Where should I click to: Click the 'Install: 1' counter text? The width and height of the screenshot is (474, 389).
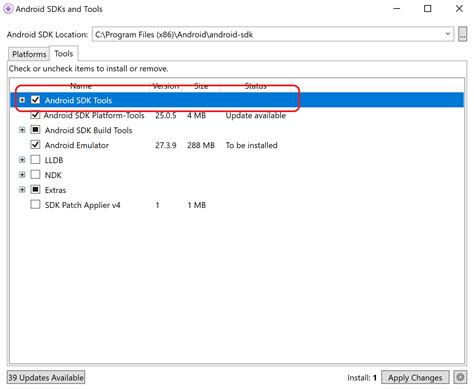[362, 378]
